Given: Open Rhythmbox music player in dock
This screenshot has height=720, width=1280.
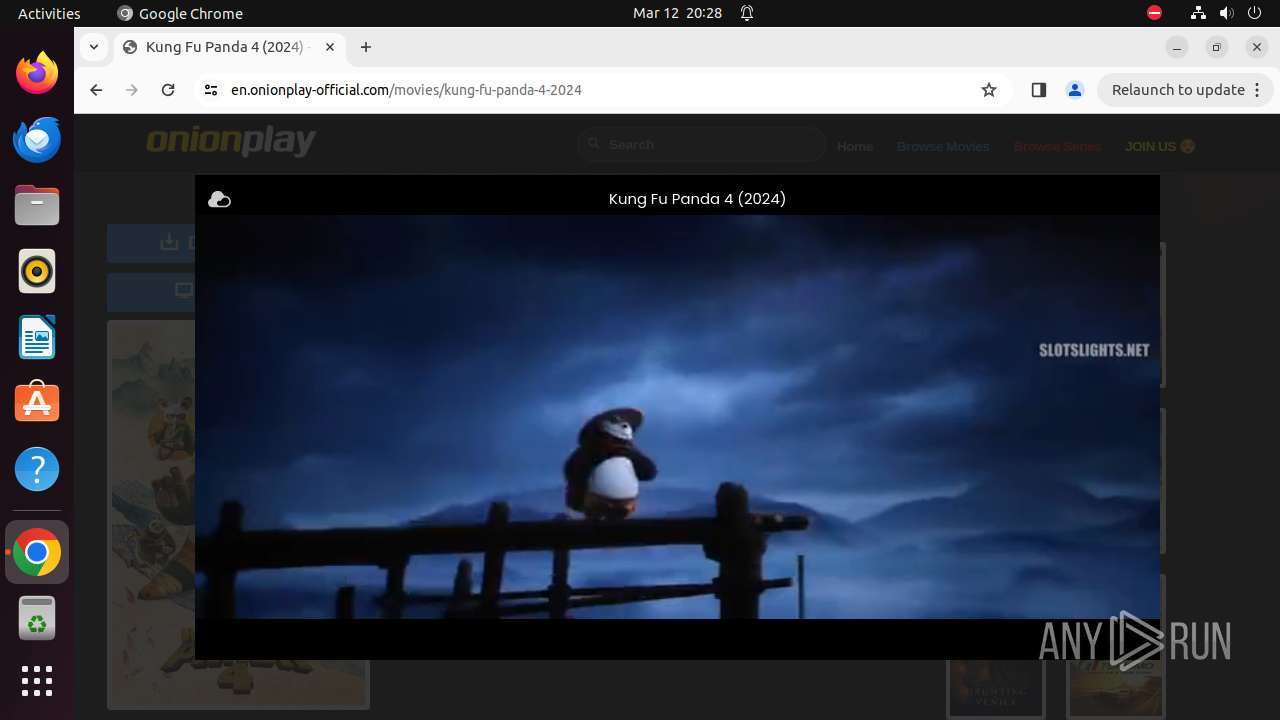Looking at the screenshot, I should click(37, 271).
